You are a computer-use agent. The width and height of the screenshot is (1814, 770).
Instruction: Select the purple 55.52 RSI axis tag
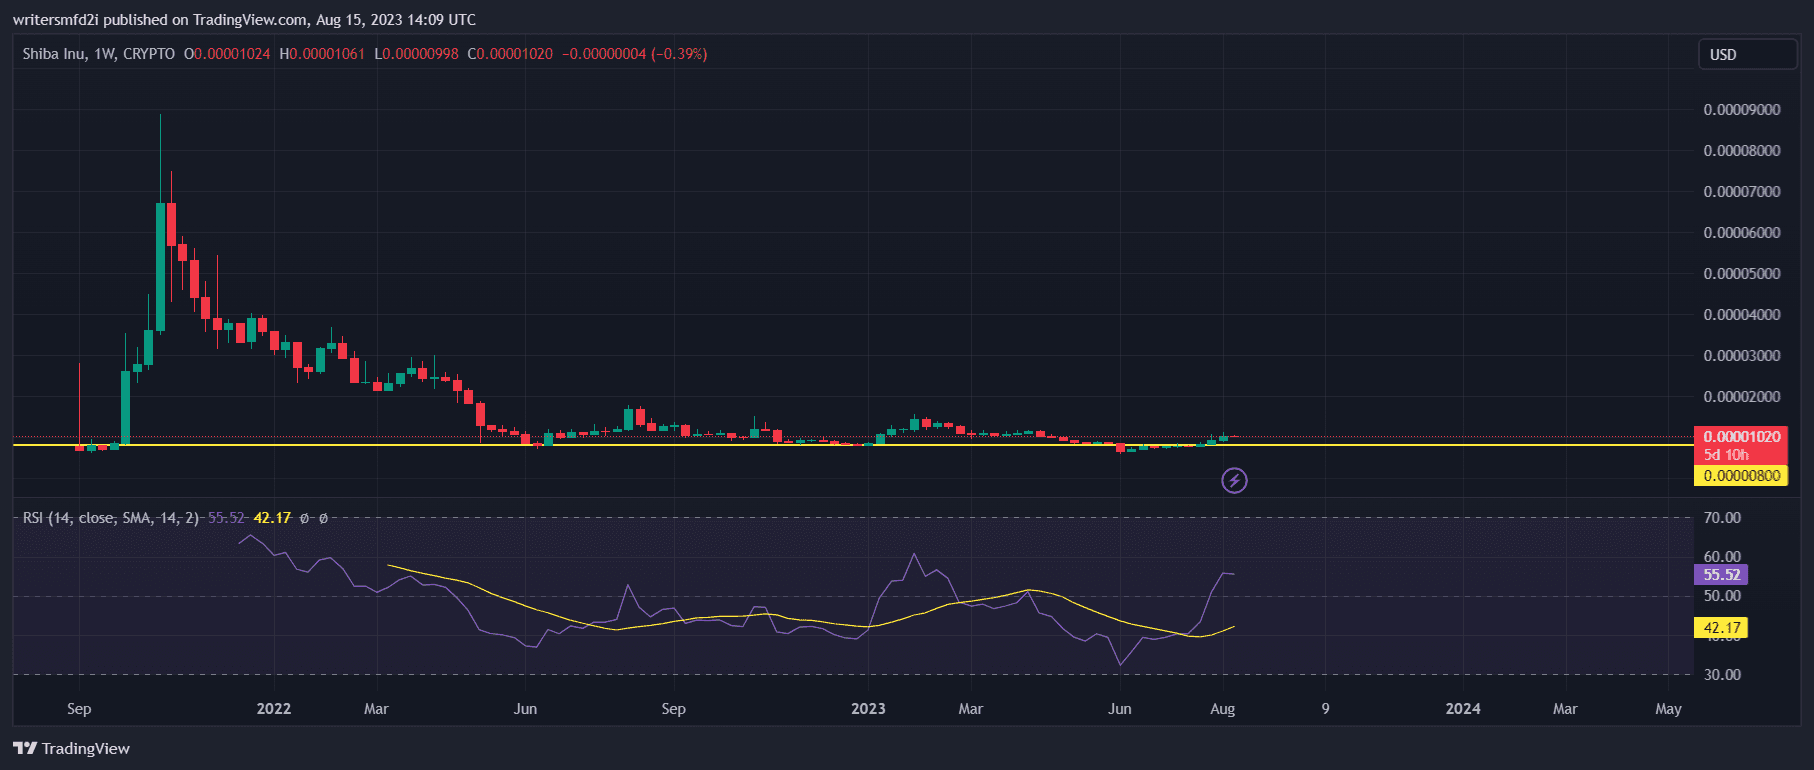[1721, 575]
